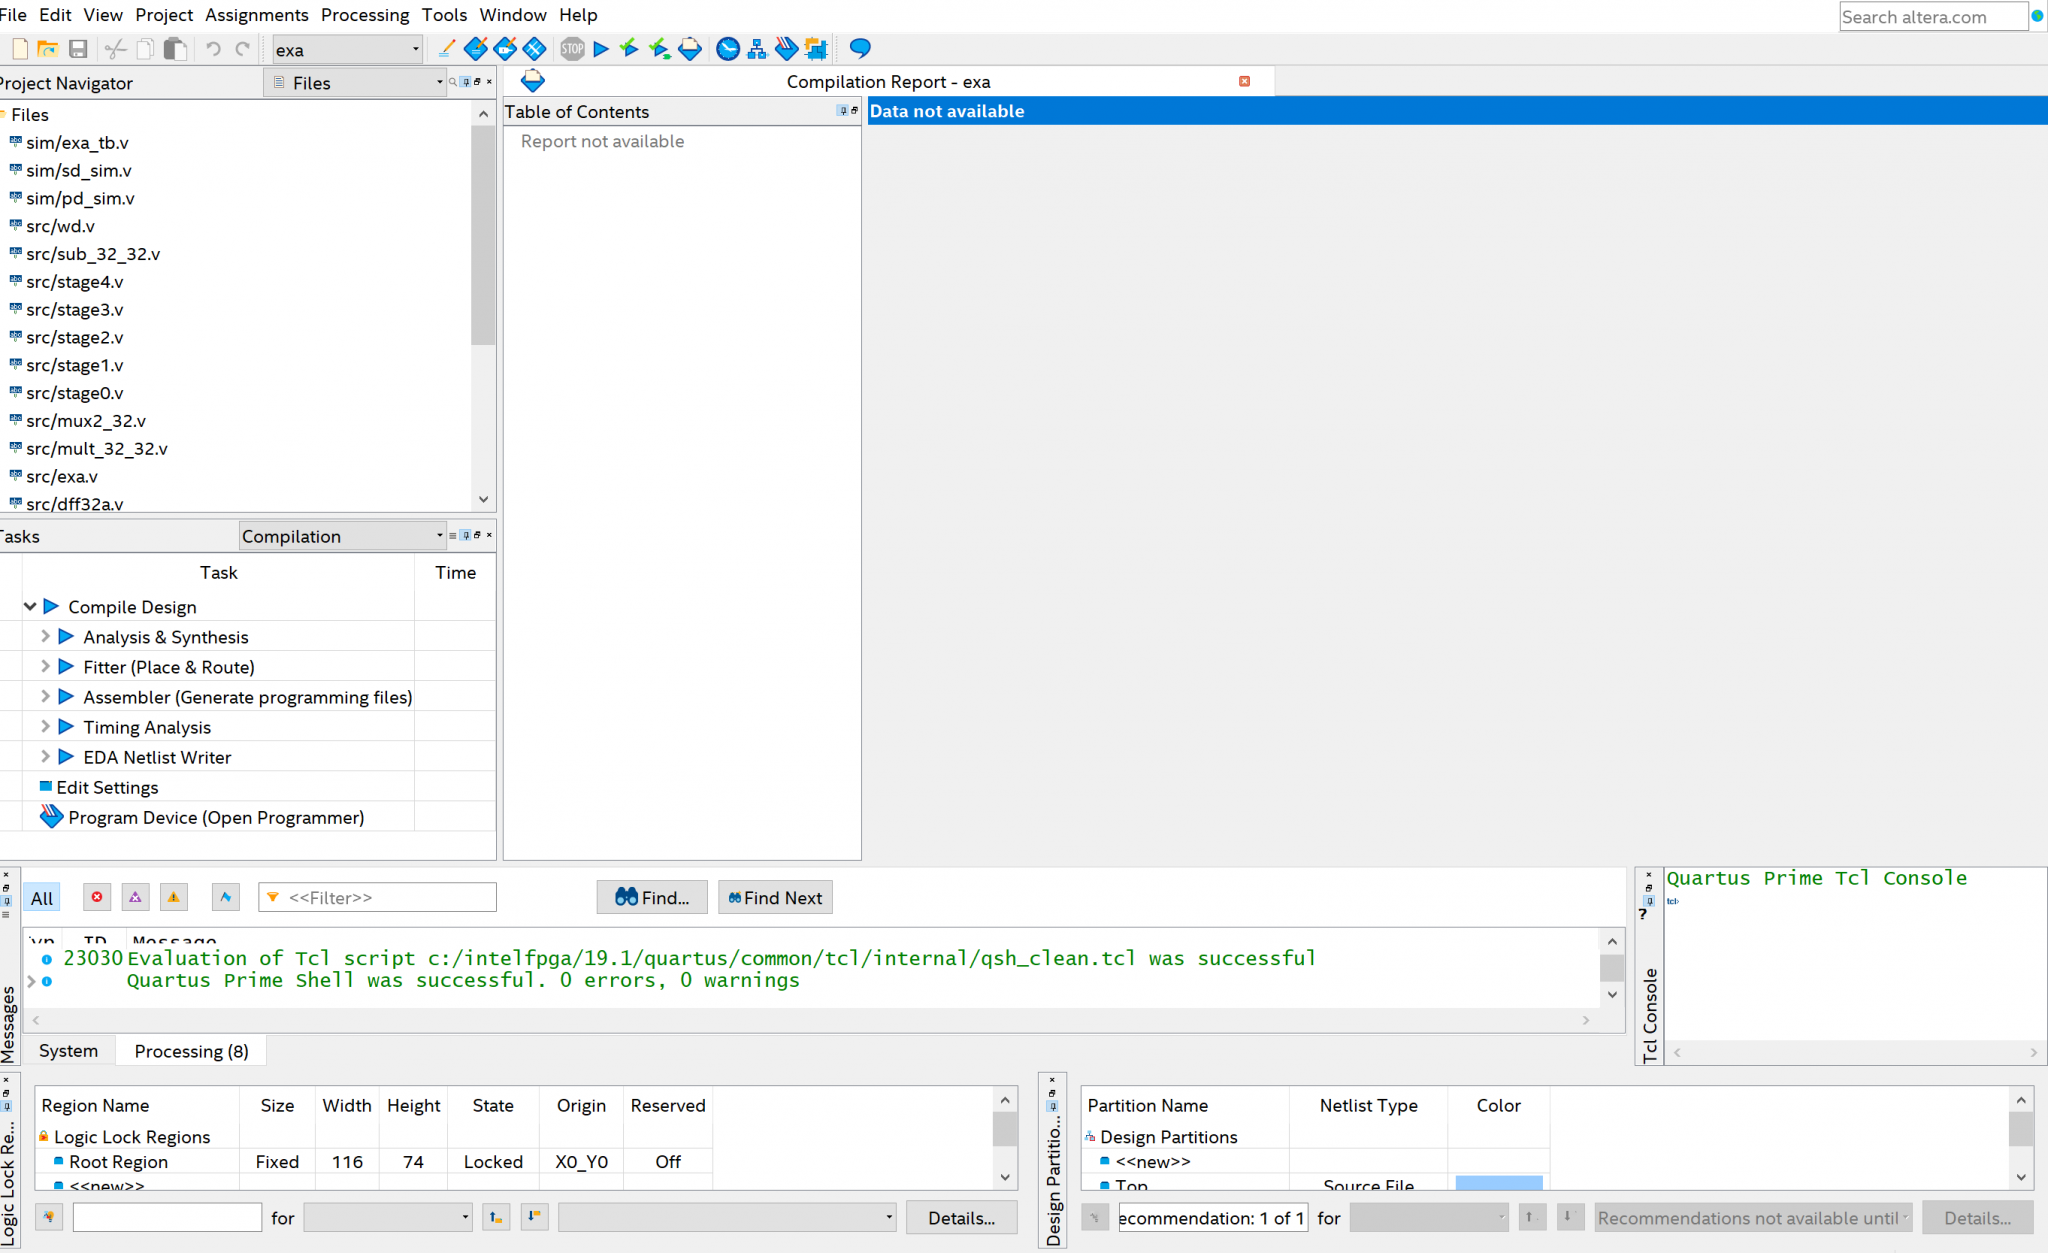Switch to the System messages tab

coord(68,1051)
